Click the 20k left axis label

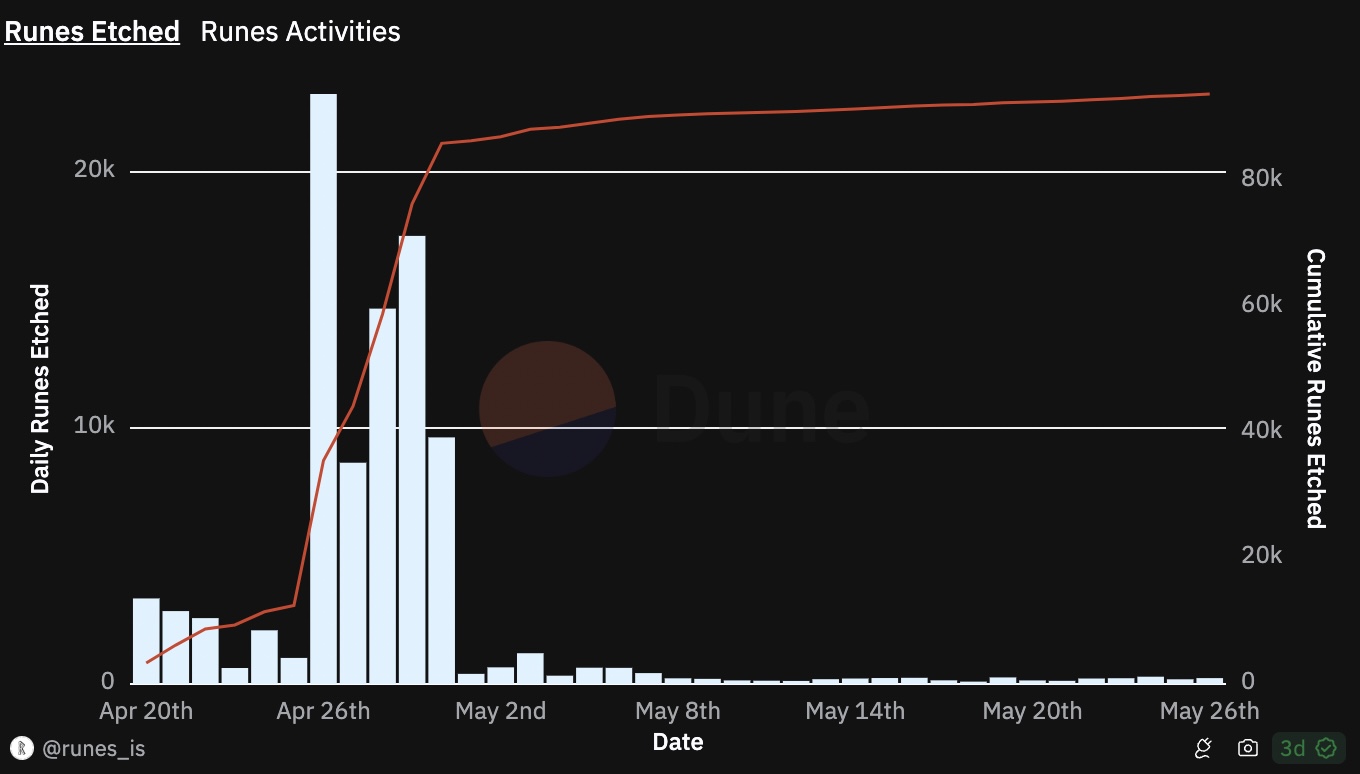coord(95,171)
